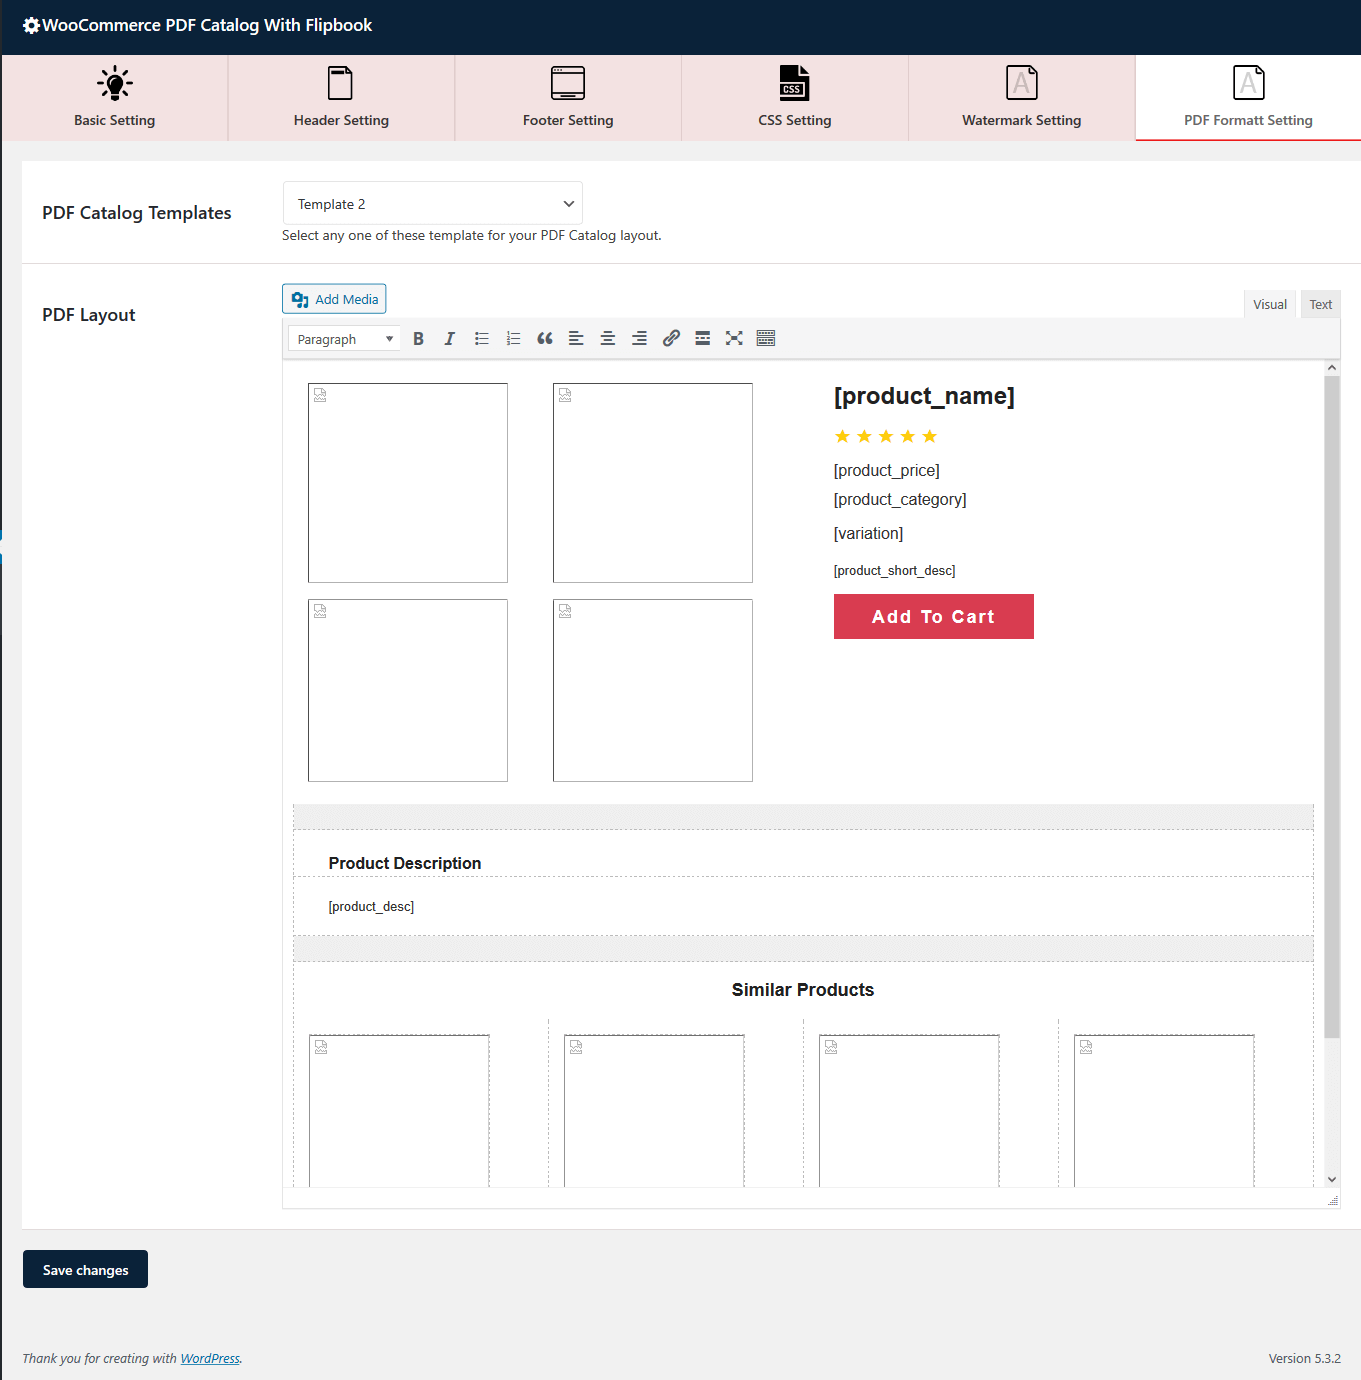Switch the editor to Visual mode

pyautogui.click(x=1270, y=305)
